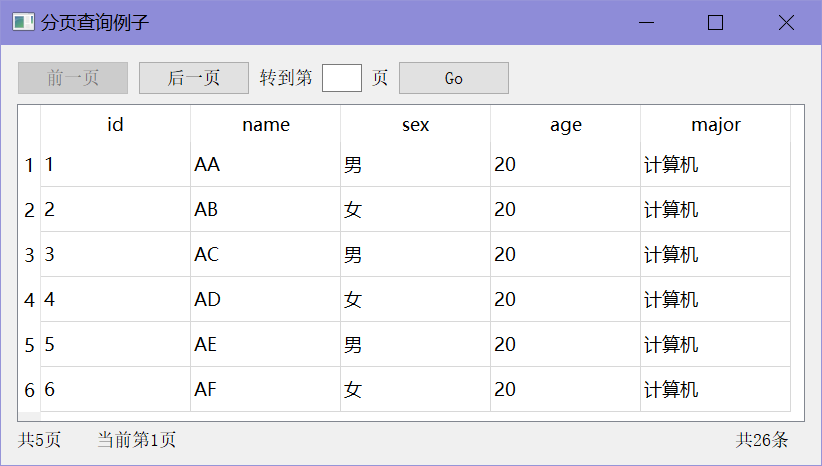Select the name cell AE
The image size is (822, 466).
[x=266, y=344]
